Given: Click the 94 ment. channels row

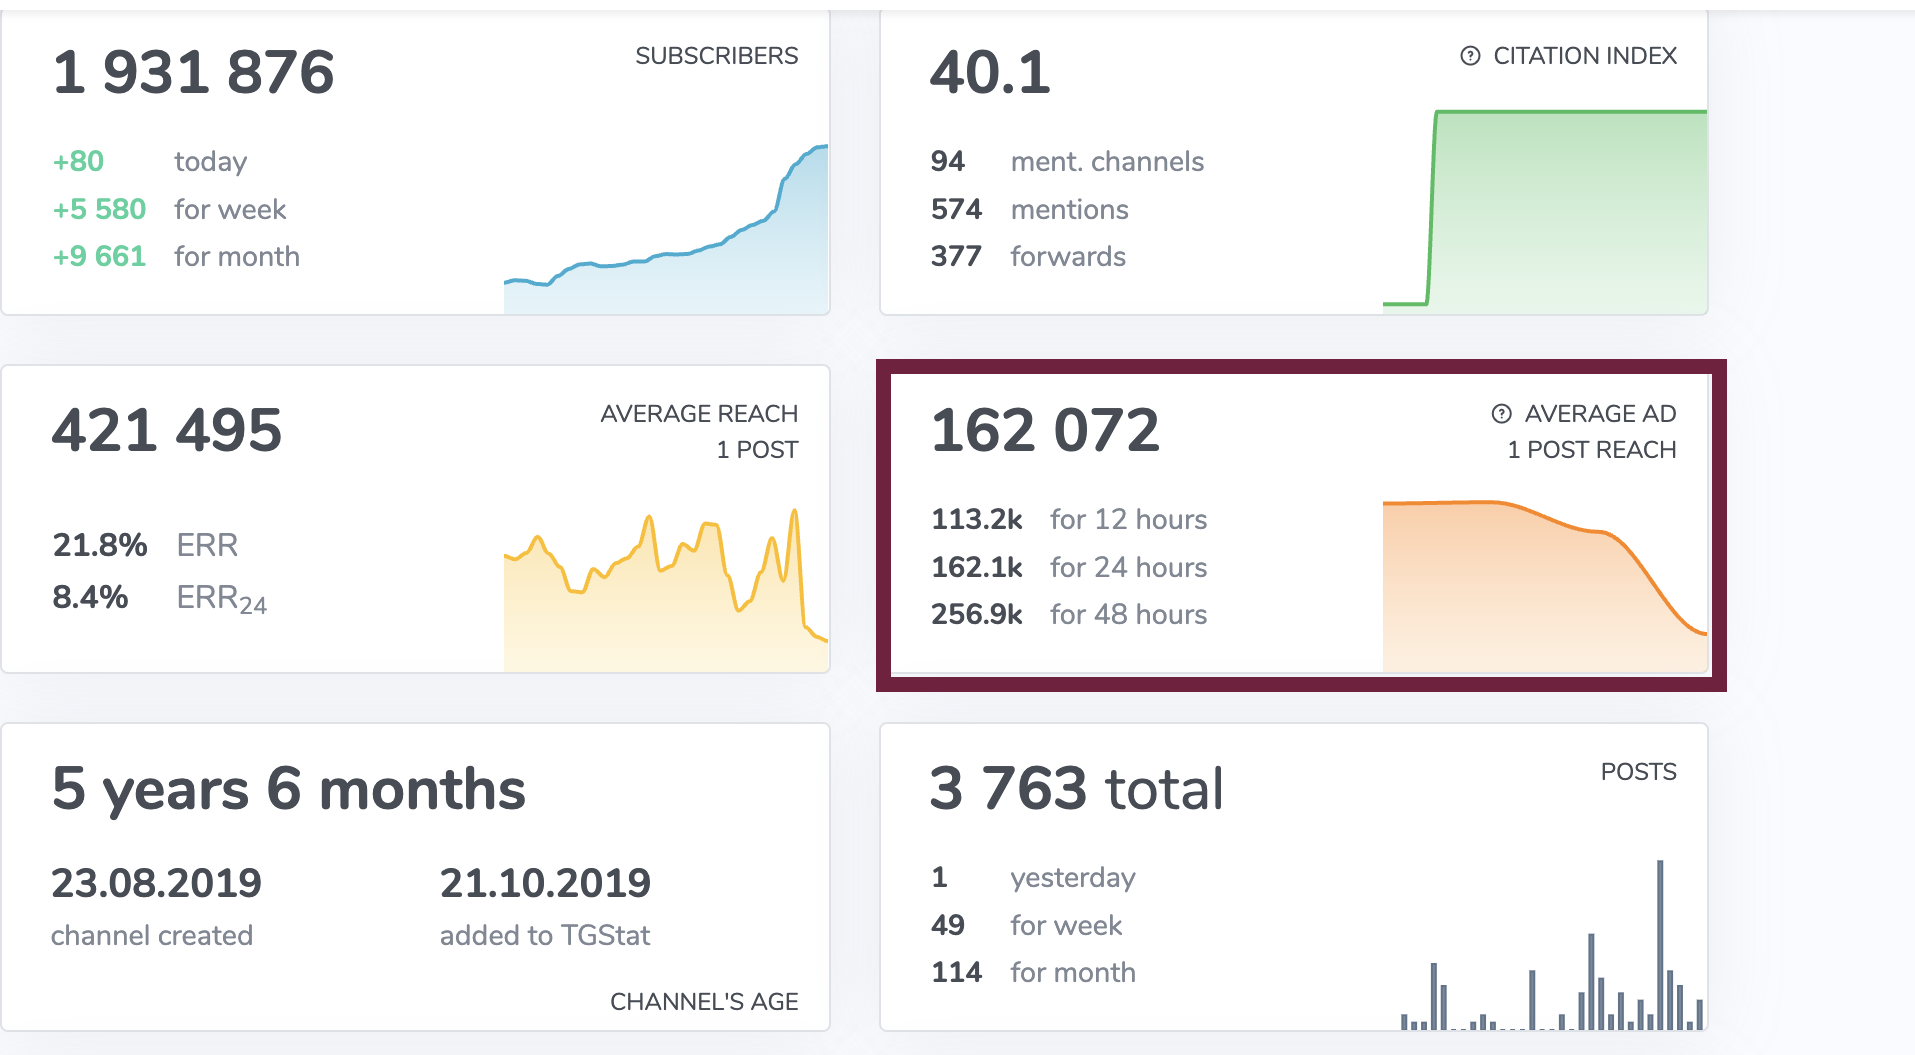Looking at the screenshot, I should [1067, 162].
